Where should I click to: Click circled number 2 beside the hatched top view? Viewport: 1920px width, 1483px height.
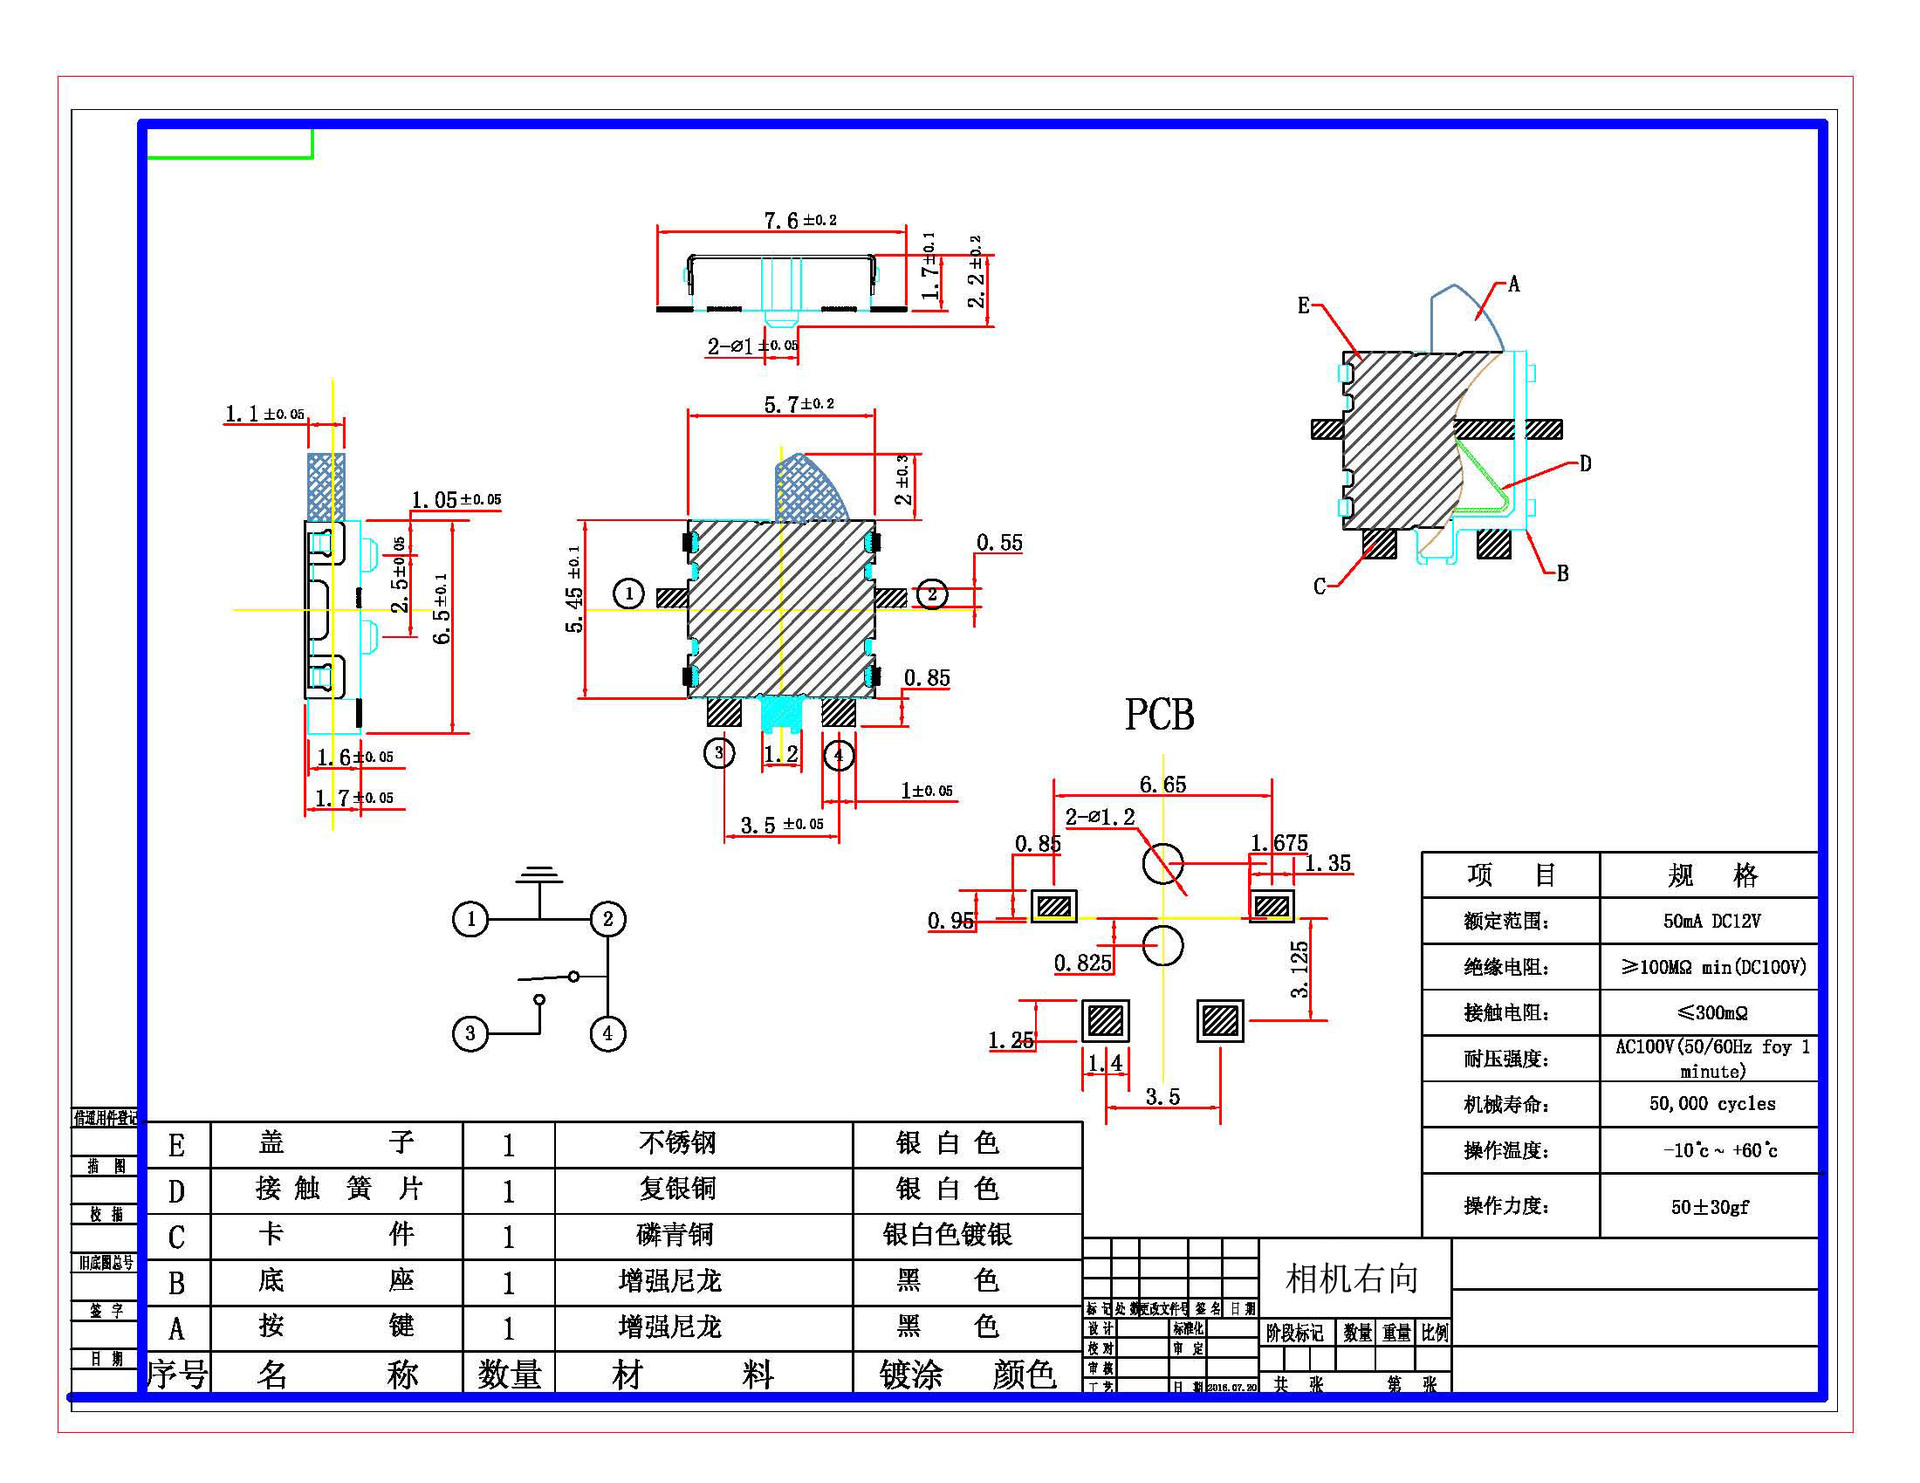(x=932, y=594)
